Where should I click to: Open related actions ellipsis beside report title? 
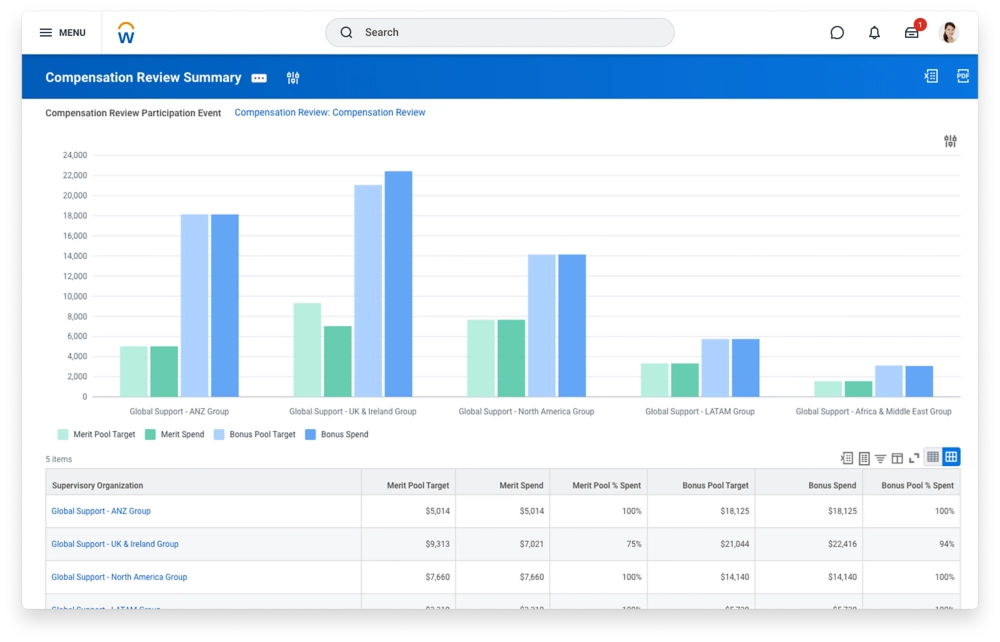pyautogui.click(x=259, y=78)
